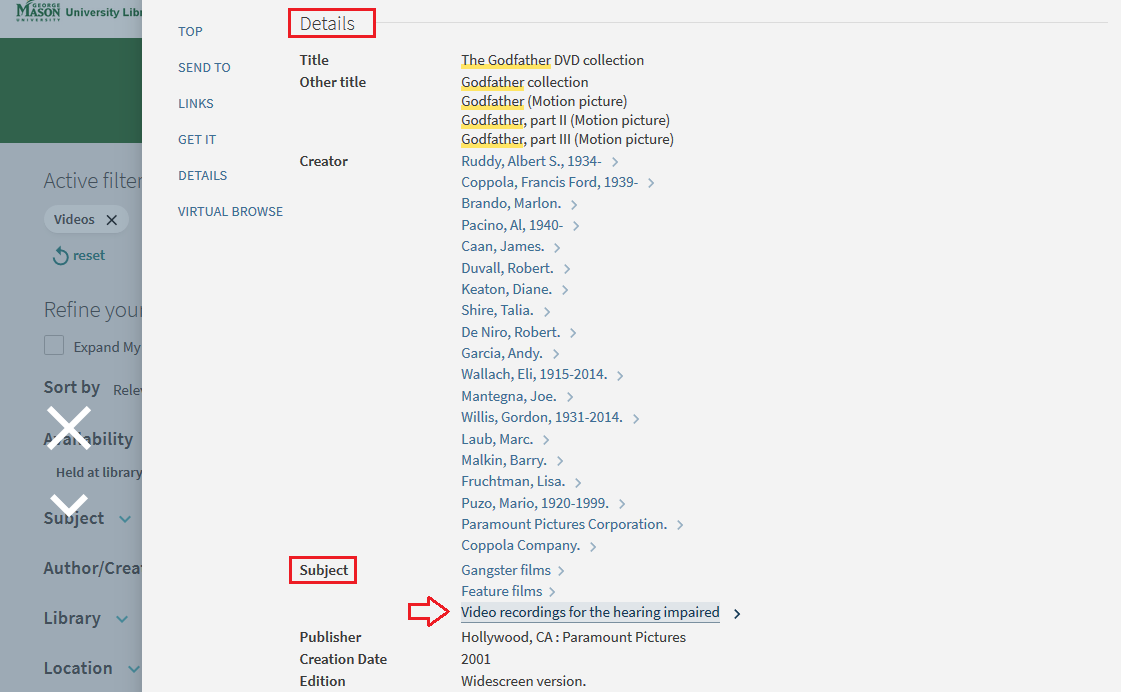The image size is (1121, 692).
Task: Expand the Library filter section
Action: point(121,619)
